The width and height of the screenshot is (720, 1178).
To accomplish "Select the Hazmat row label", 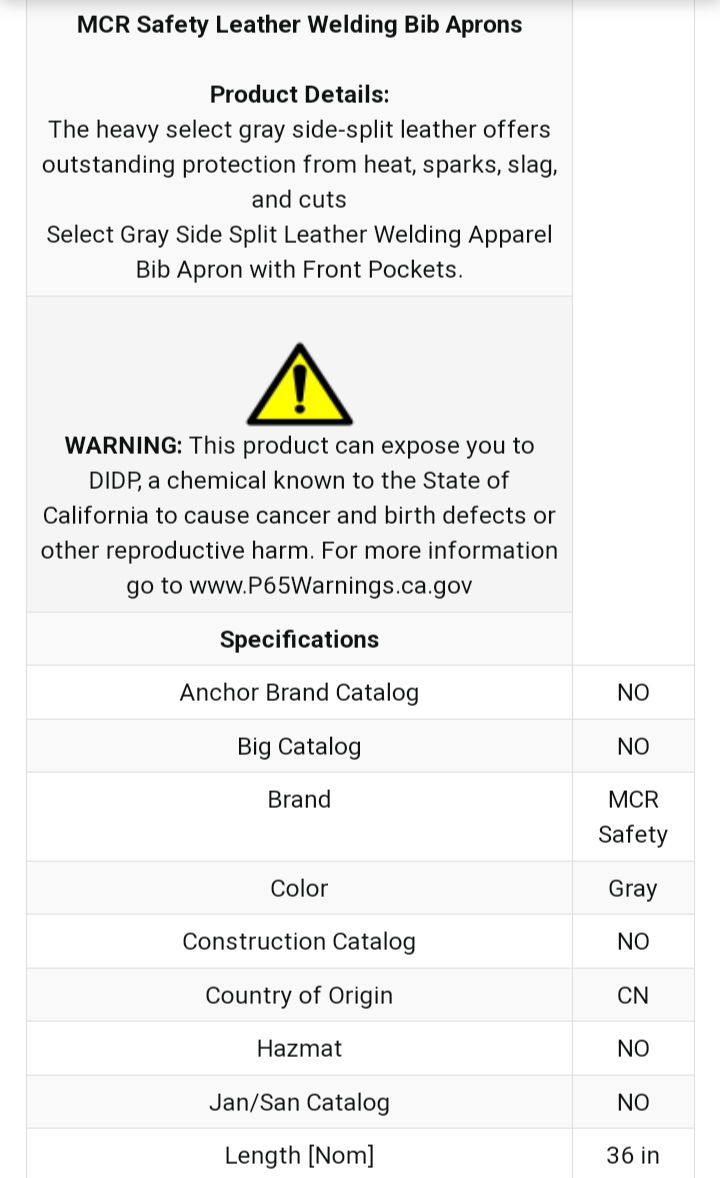I will pos(299,1049).
